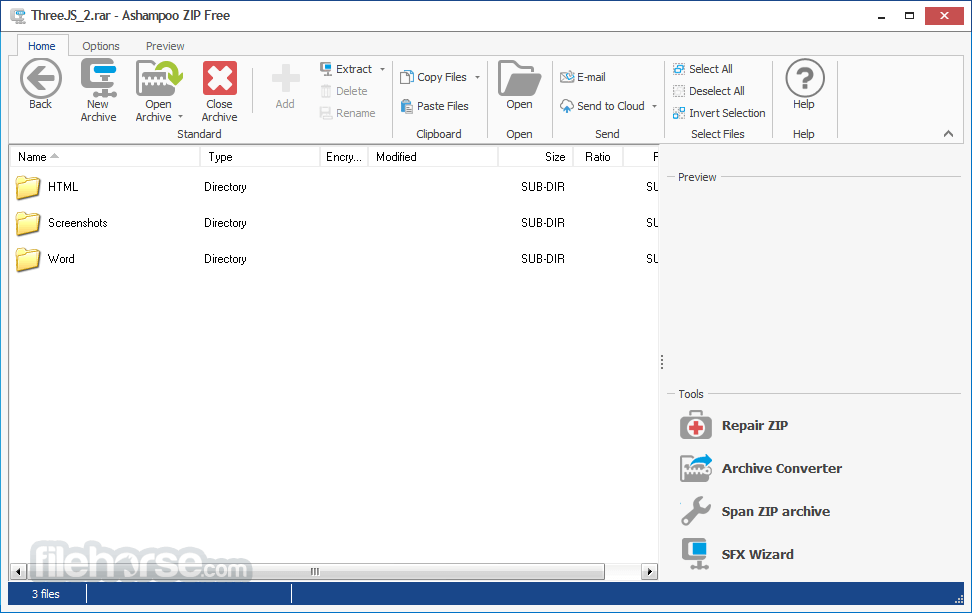Click Paste Files

point(435,106)
